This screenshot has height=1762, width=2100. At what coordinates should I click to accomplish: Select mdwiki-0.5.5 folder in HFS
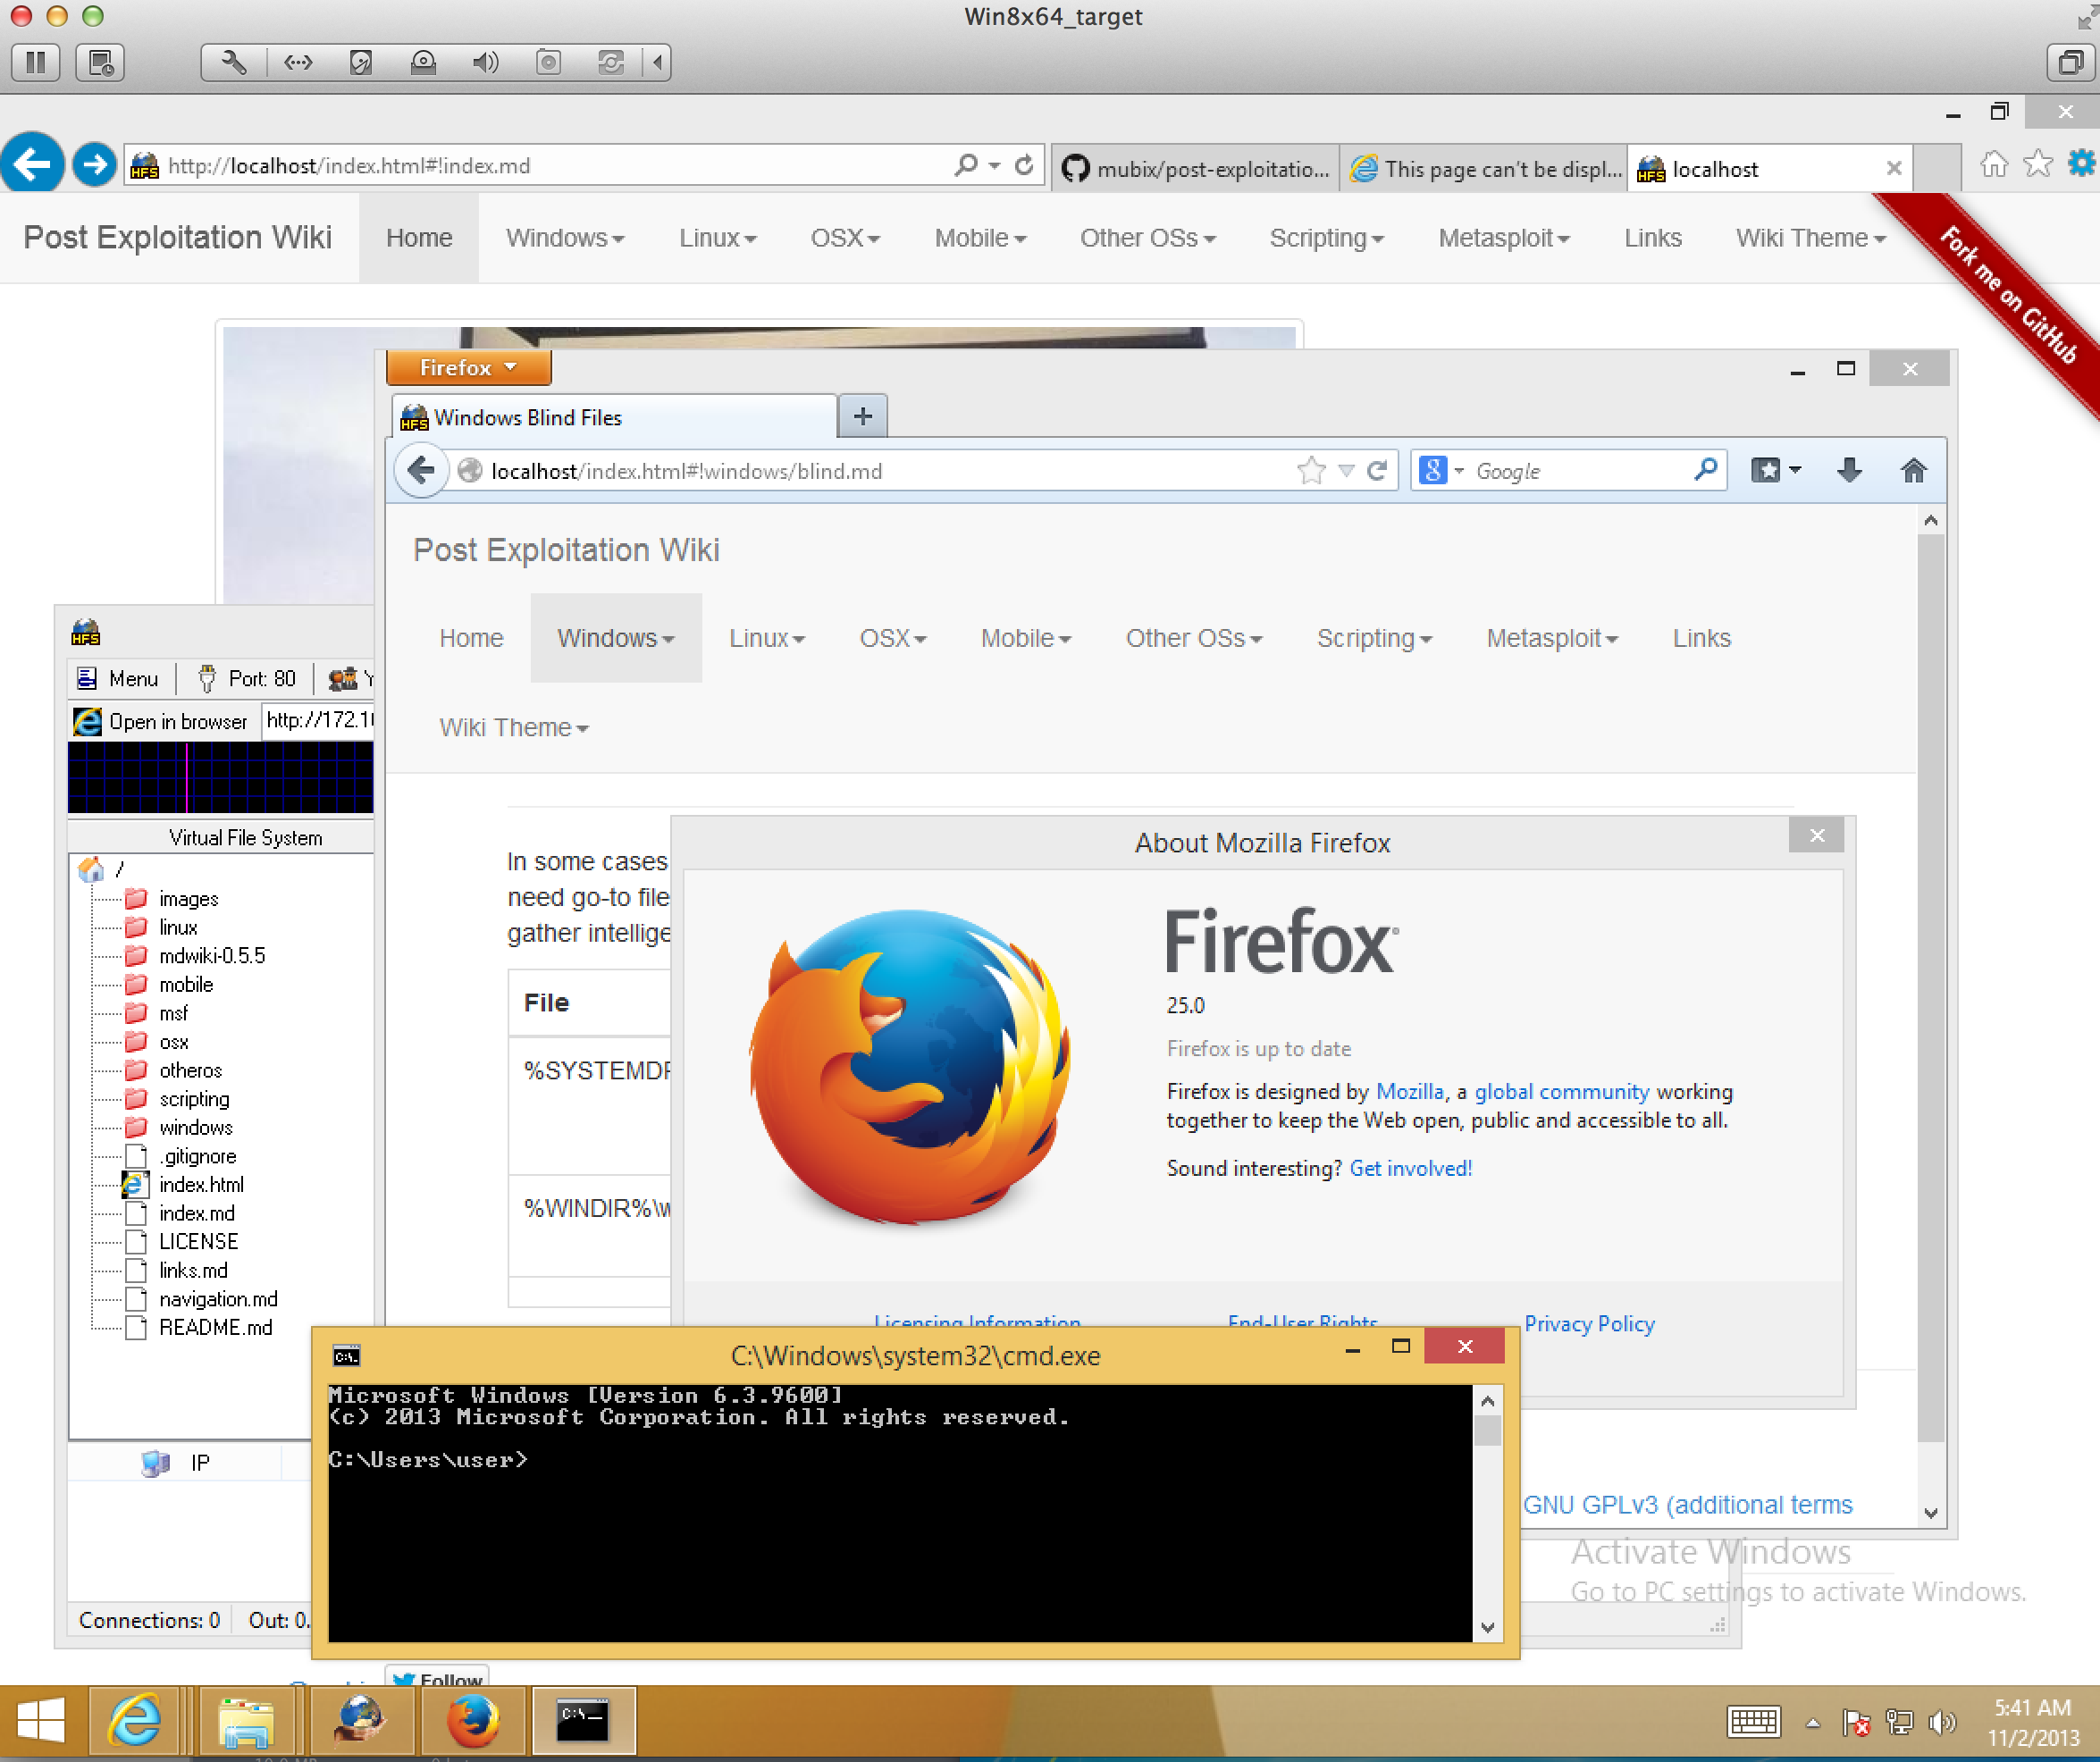pyautogui.click(x=212, y=955)
